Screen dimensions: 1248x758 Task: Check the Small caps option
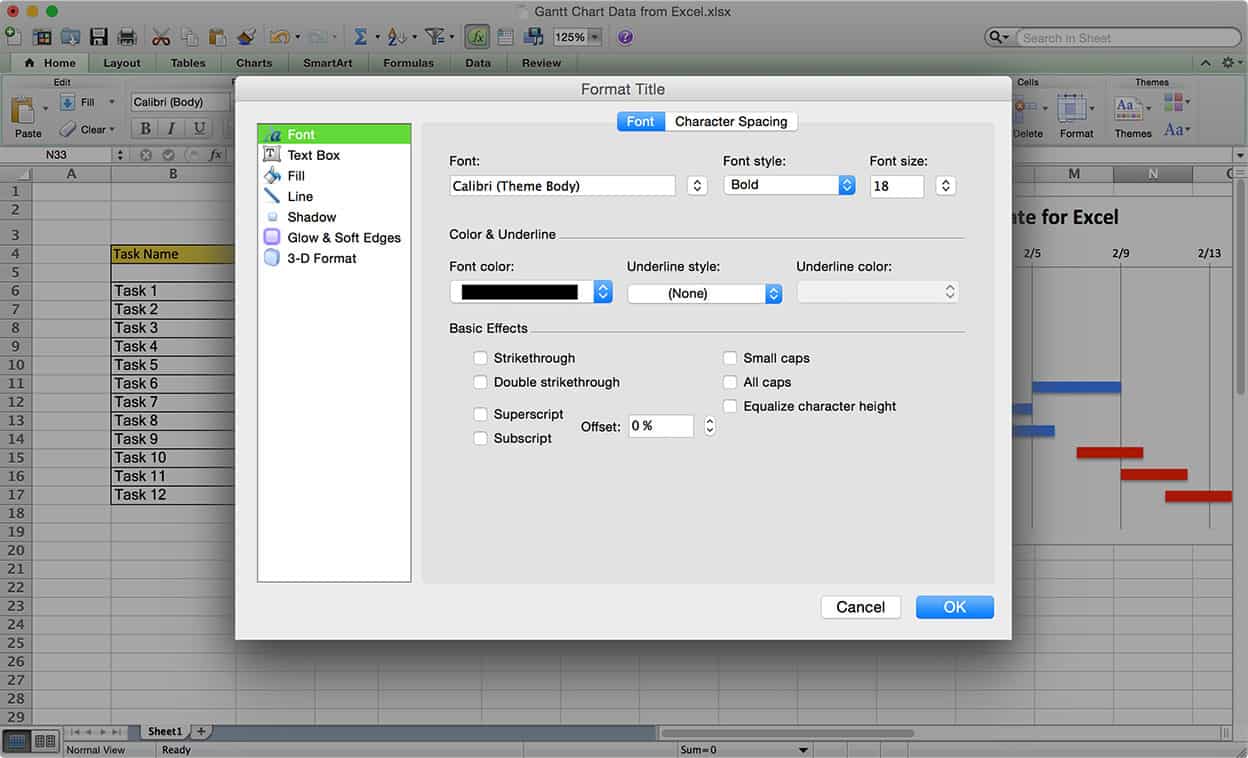731,358
